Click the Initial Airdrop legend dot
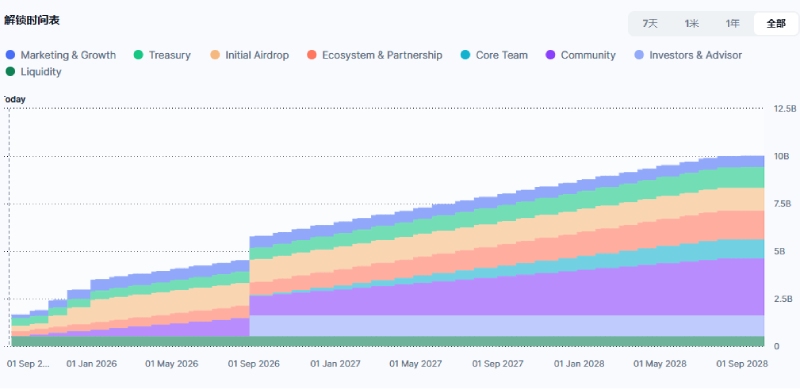Screen dimensions: 800x389 tap(215, 55)
